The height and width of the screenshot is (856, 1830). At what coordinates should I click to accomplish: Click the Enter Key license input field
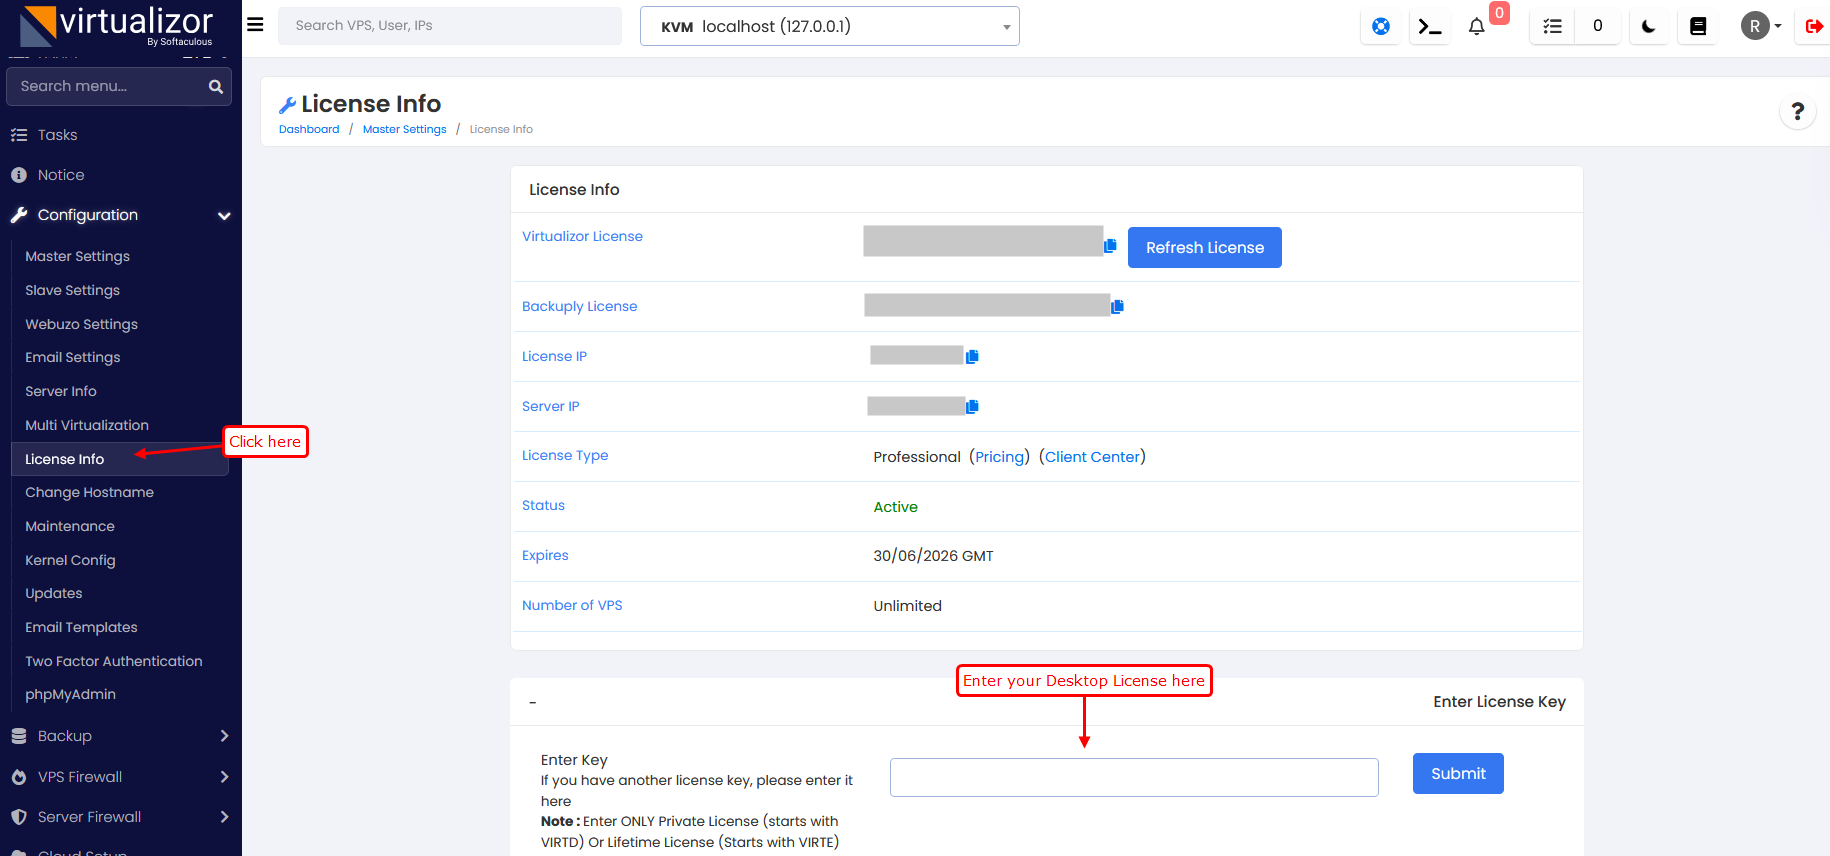pyautogui.click(x=1133, y=777)
